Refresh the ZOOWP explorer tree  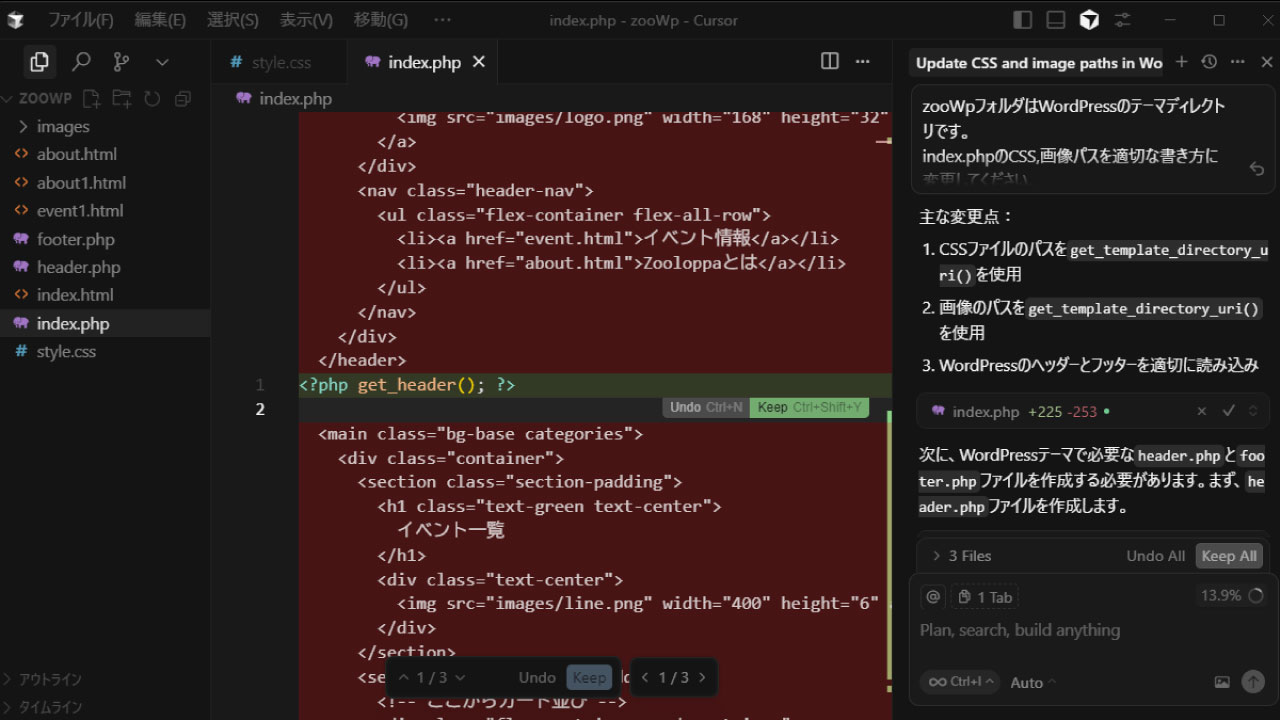click(x=152, y=98)
